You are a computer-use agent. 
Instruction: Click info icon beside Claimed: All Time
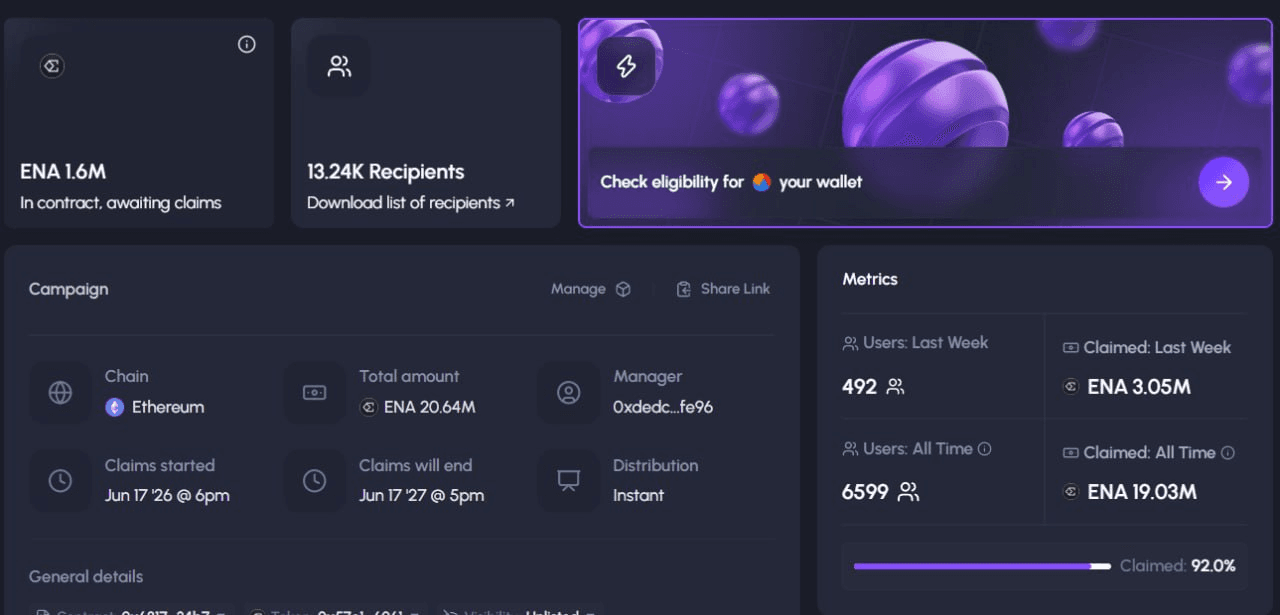click(1228, 452)
